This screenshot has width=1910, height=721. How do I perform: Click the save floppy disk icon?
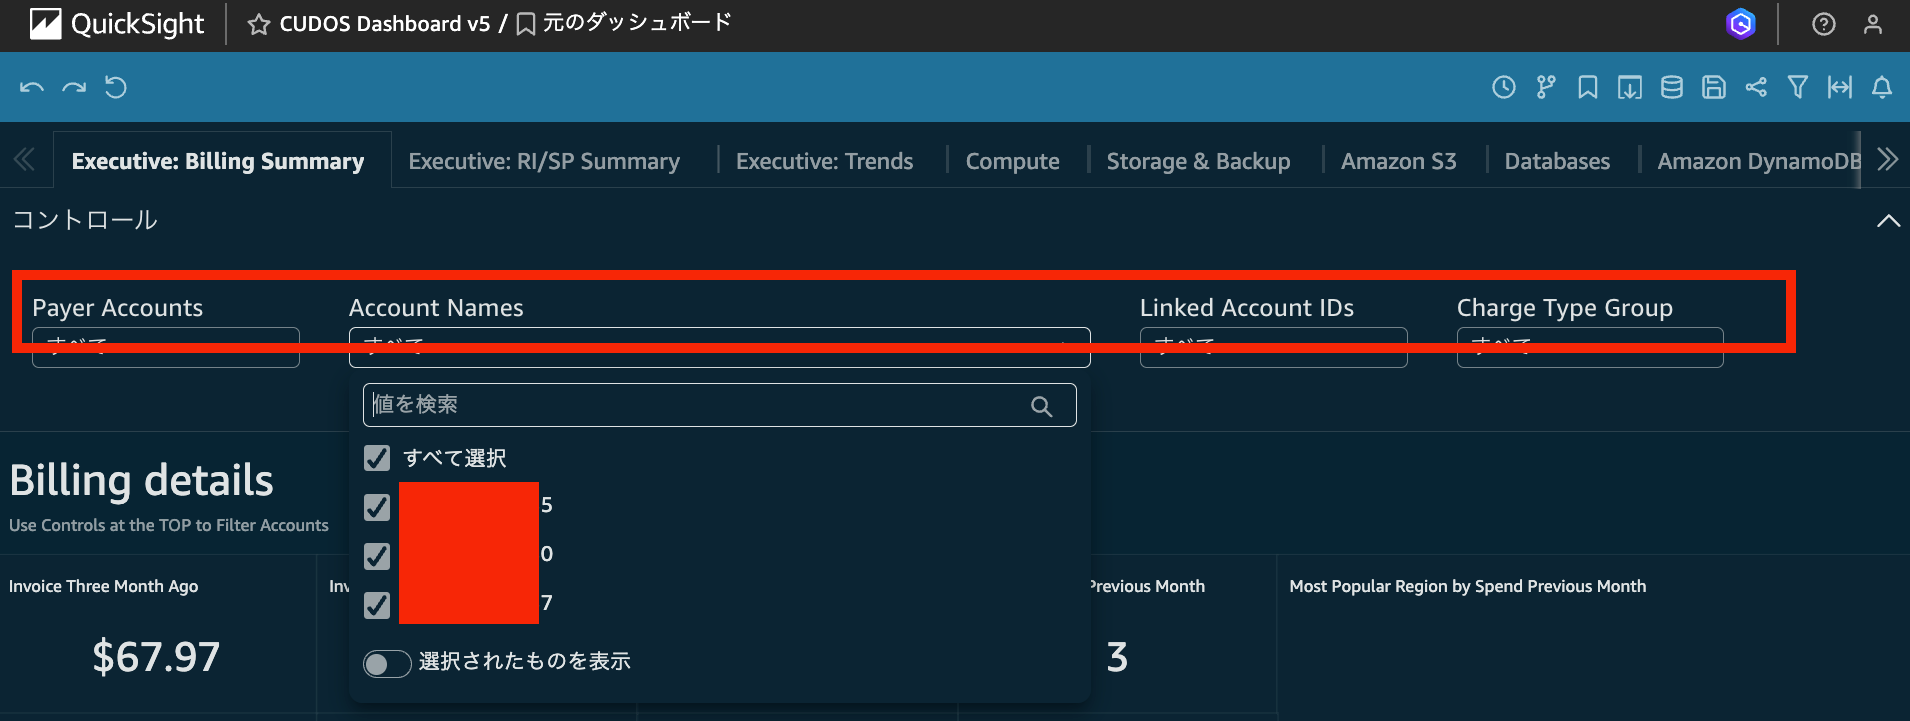tap(1714, 88)
